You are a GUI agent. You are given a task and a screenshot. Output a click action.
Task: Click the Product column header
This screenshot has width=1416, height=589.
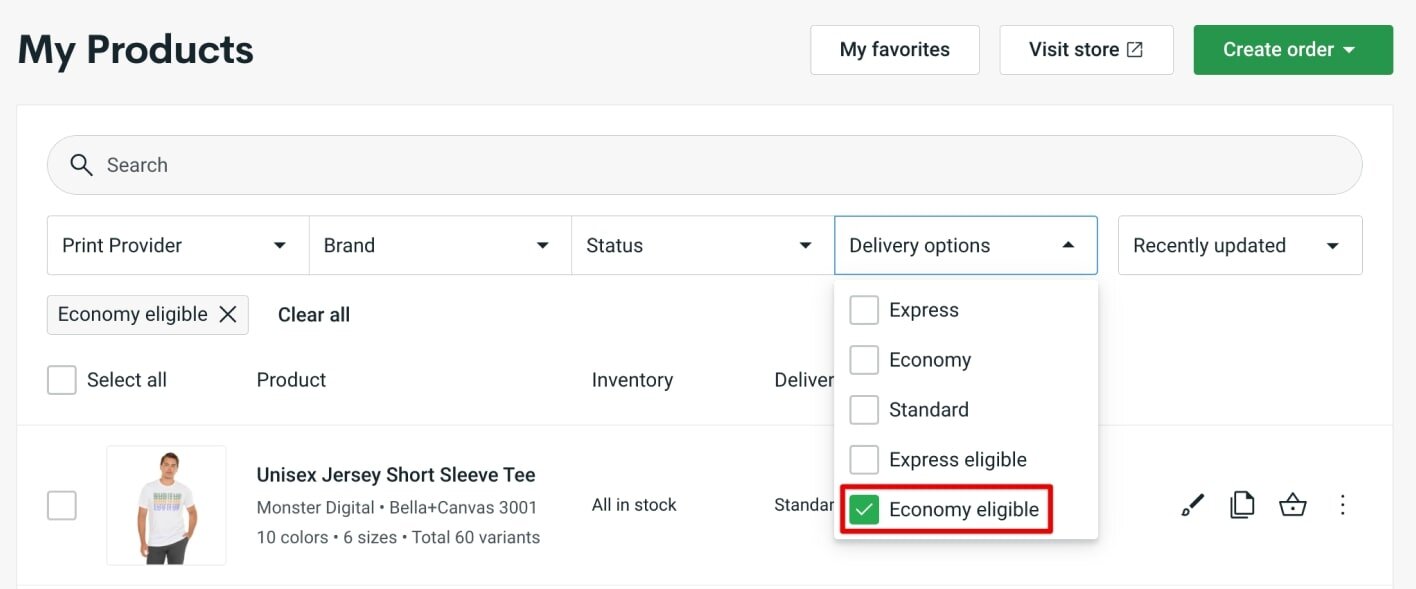tap(291, 380)
